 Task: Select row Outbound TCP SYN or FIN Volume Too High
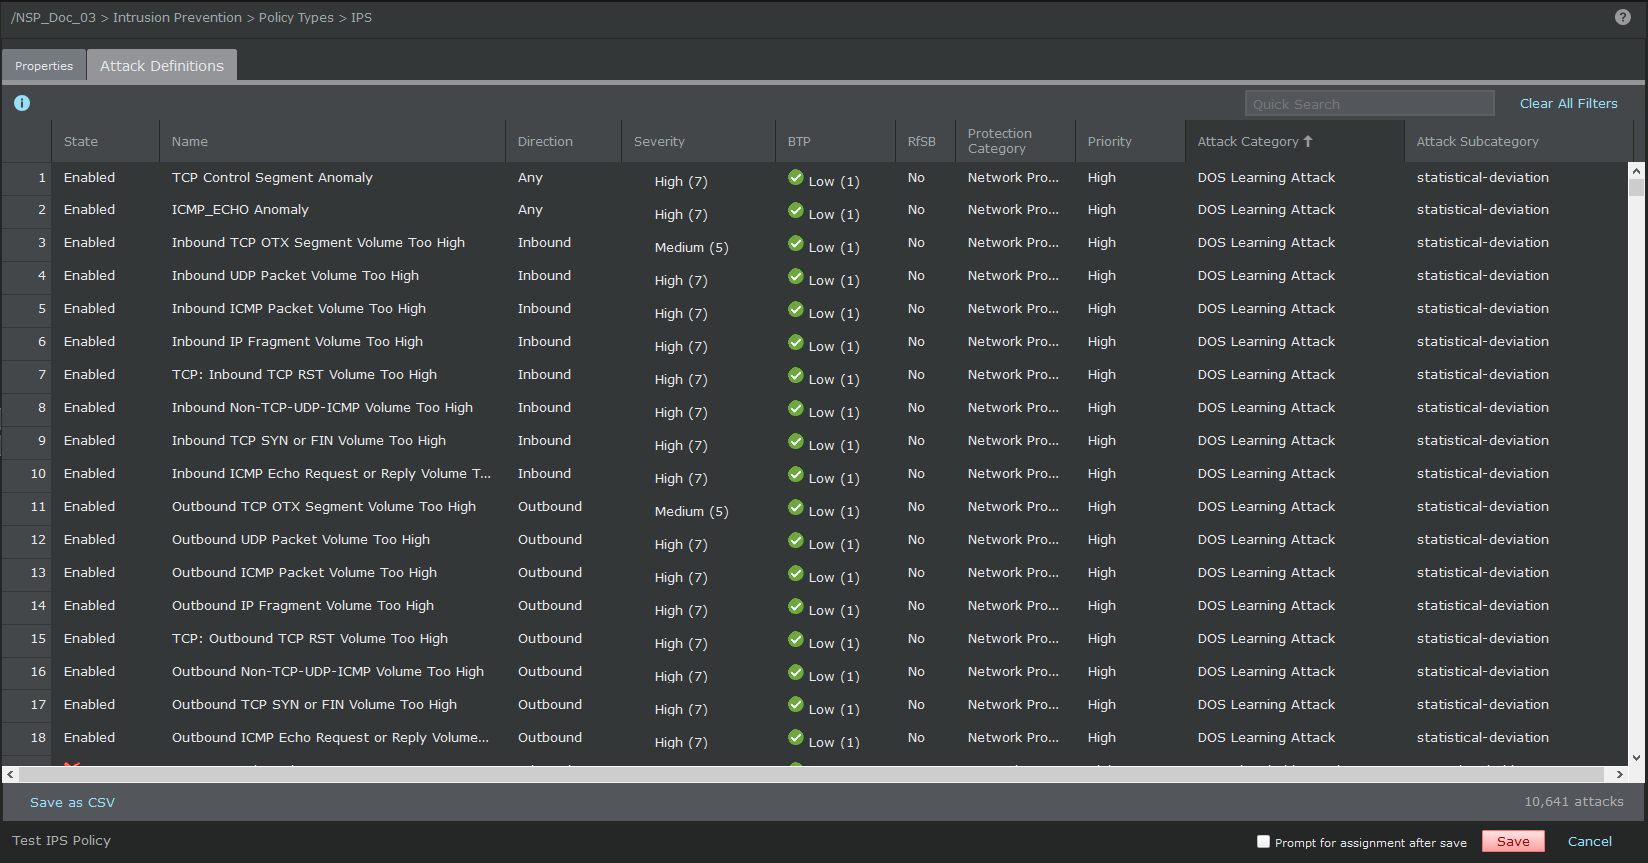(x=815, y=705)
